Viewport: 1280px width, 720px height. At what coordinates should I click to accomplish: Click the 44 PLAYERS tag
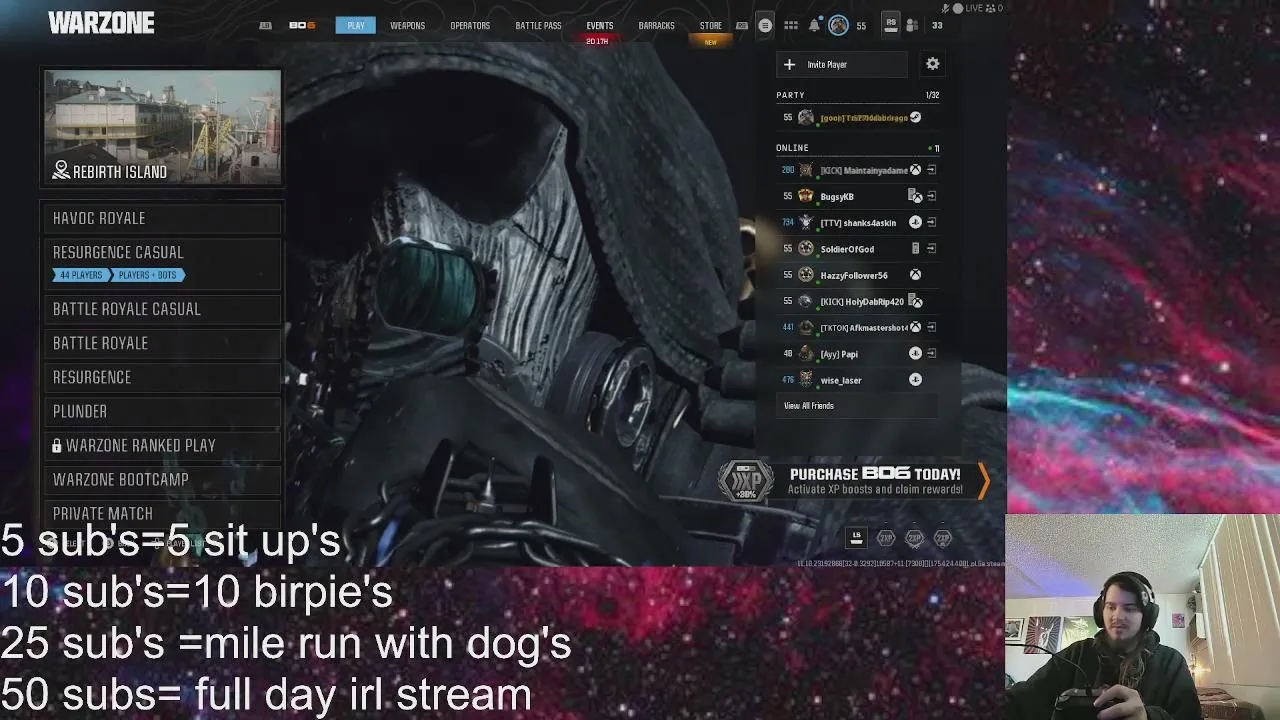81,275
